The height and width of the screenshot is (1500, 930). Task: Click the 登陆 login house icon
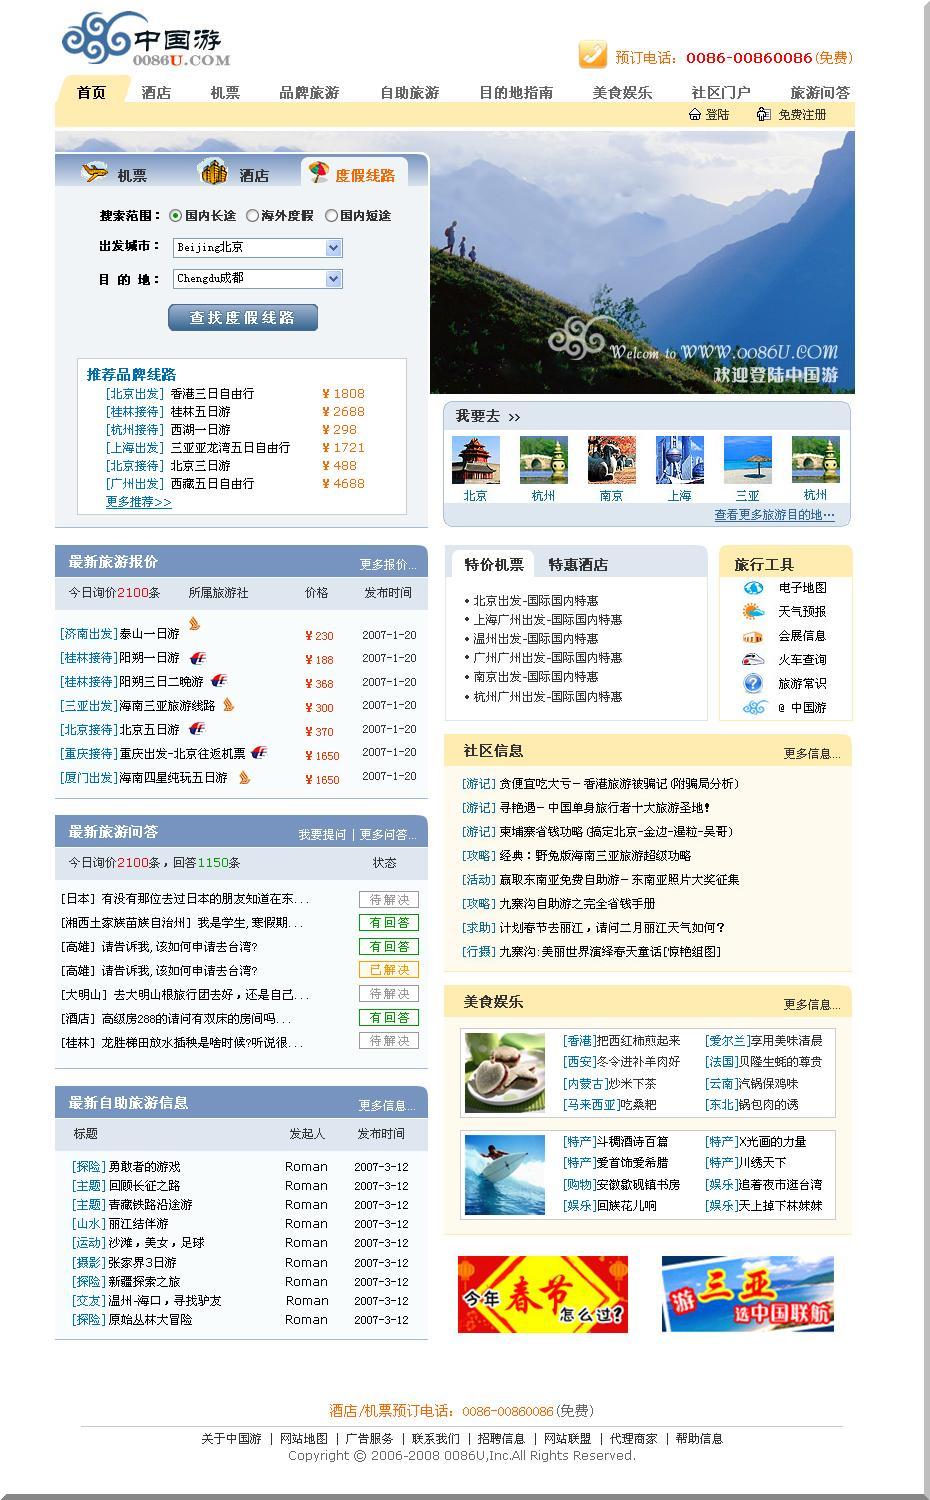pos(695,114)
